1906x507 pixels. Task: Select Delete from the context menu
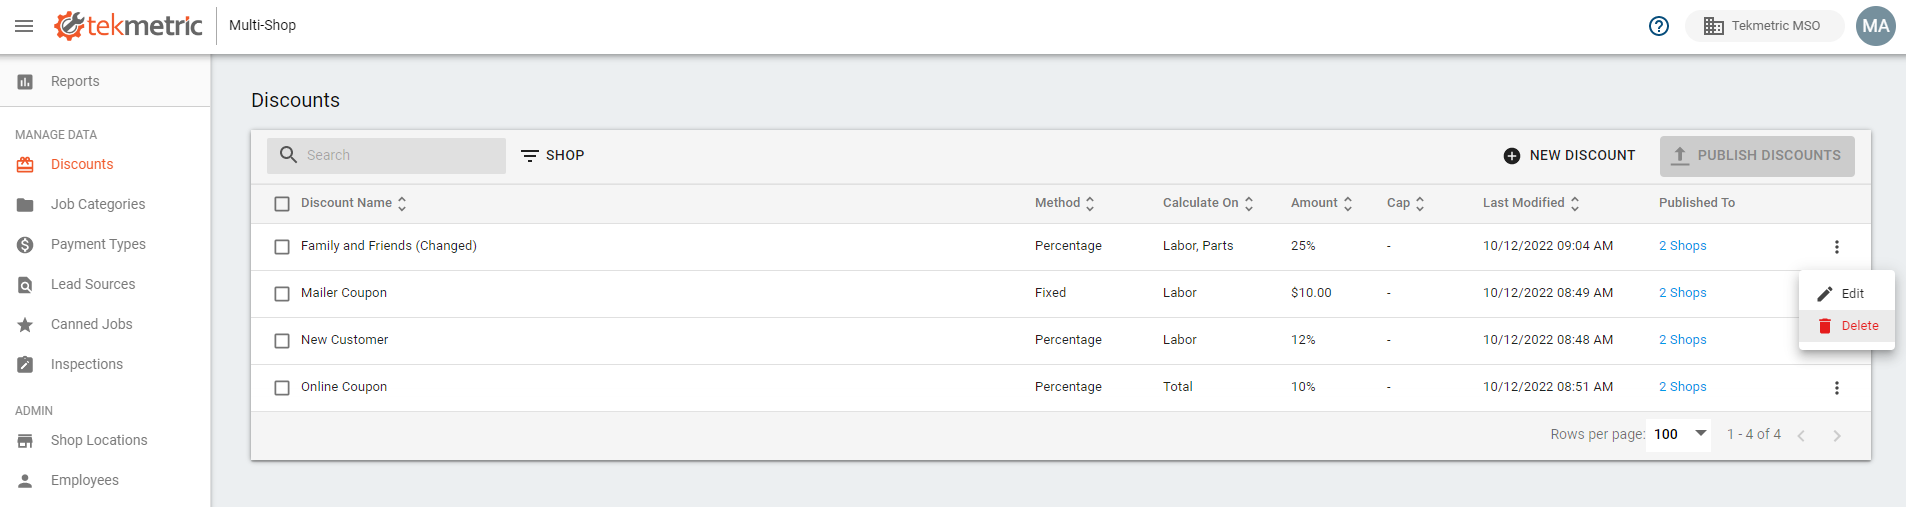point(1847,326)
